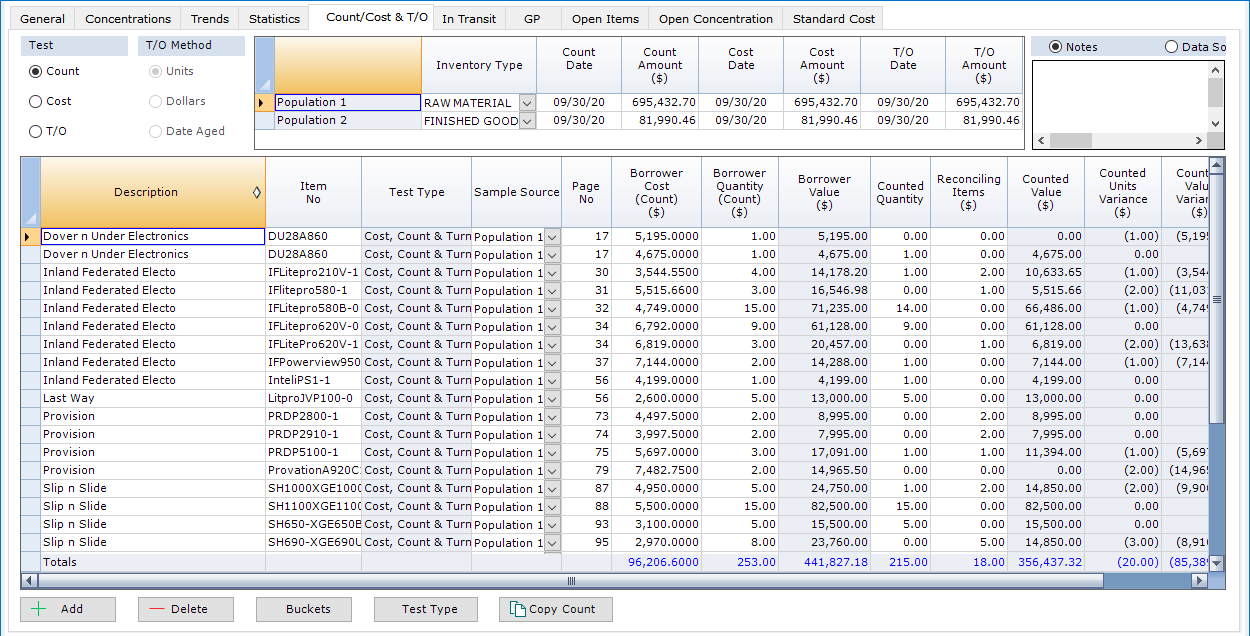
Task: Open Sample Source dropdown on first Dover row
Action: [551, 236]
